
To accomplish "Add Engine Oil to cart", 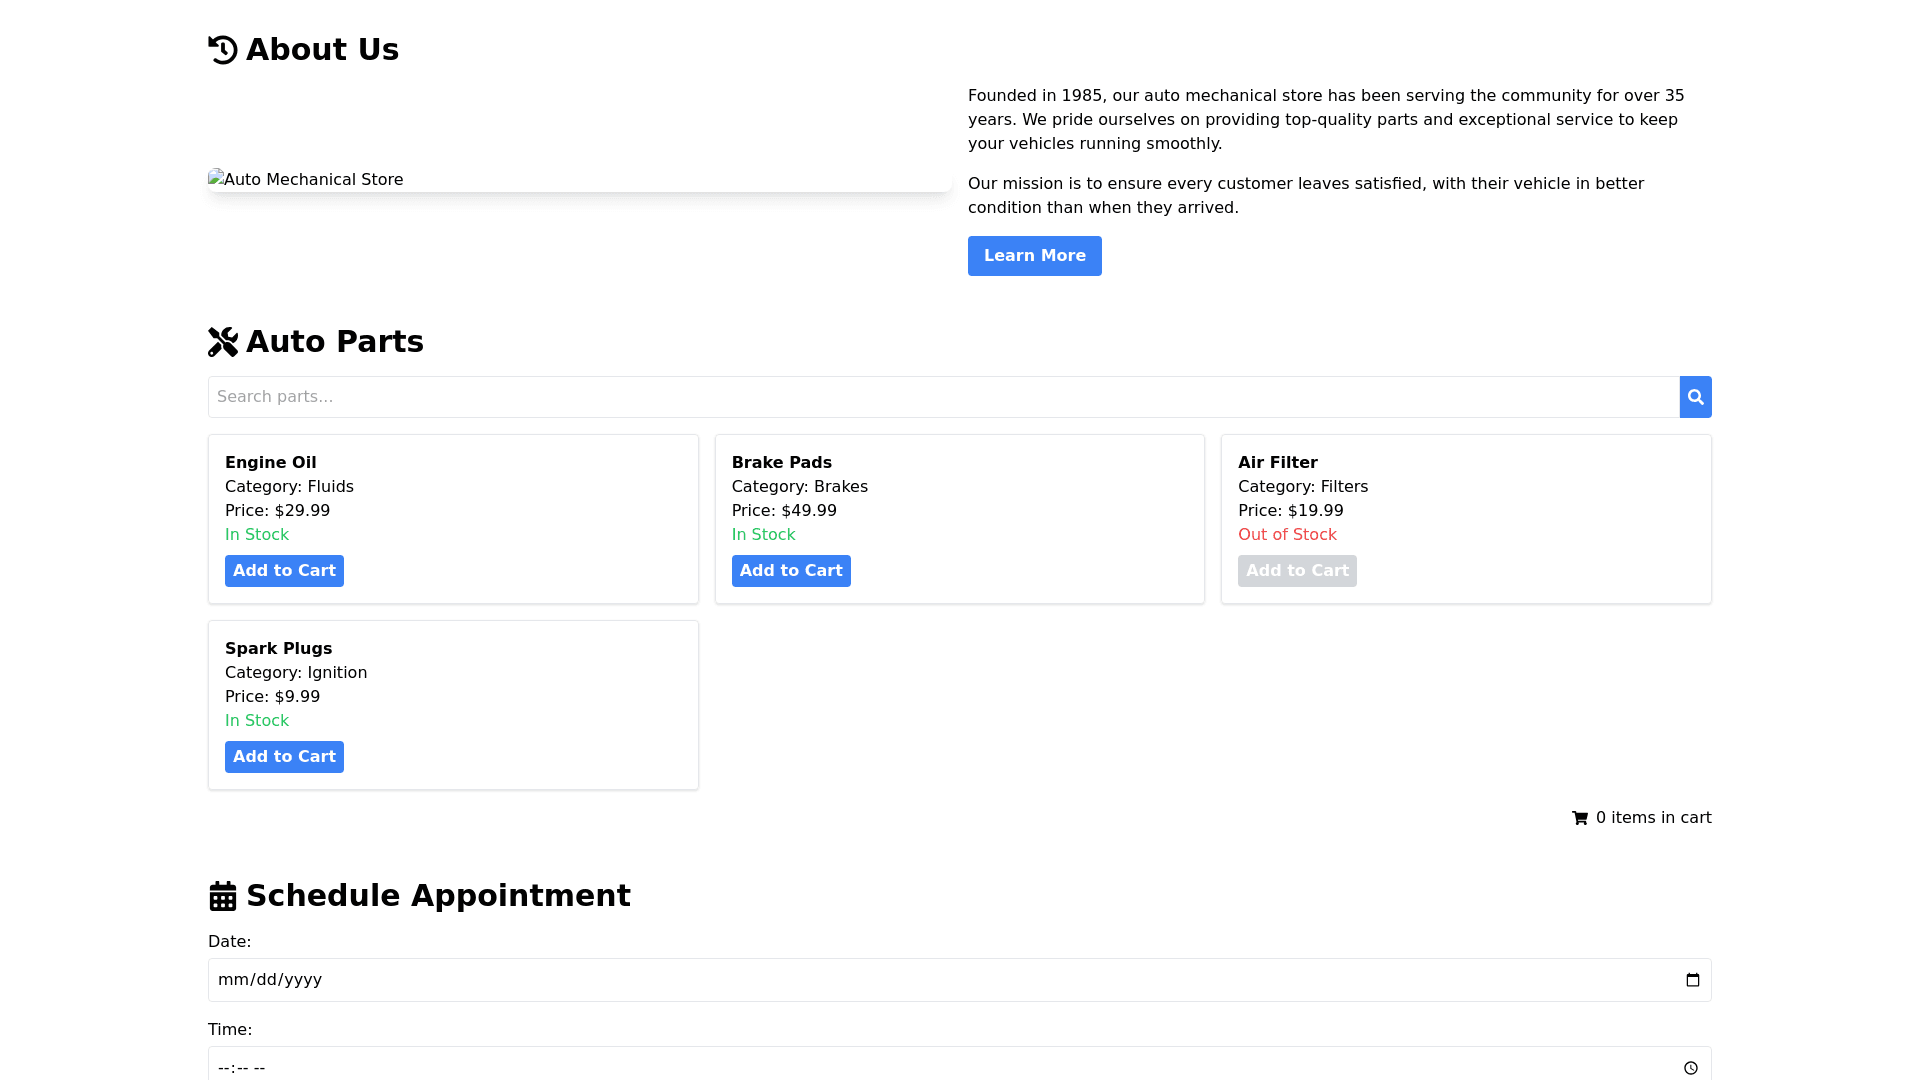I will point(284,571).
